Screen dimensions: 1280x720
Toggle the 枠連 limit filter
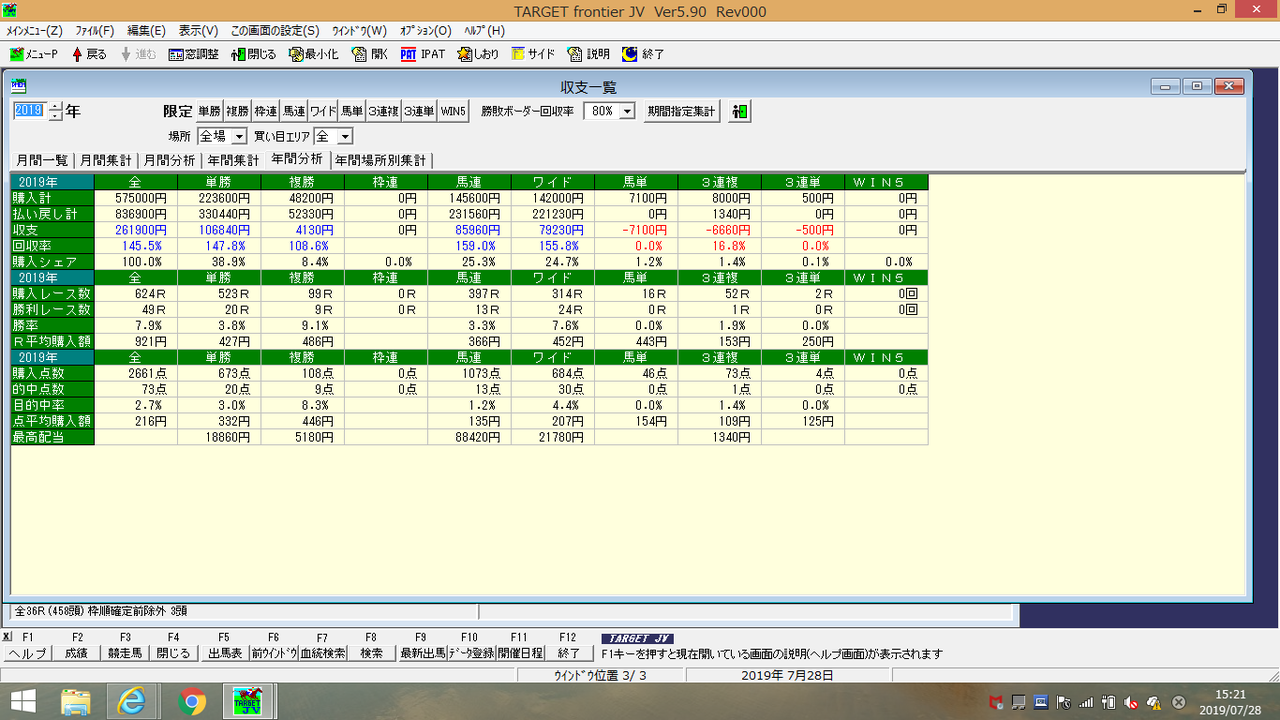pos(265,111)
